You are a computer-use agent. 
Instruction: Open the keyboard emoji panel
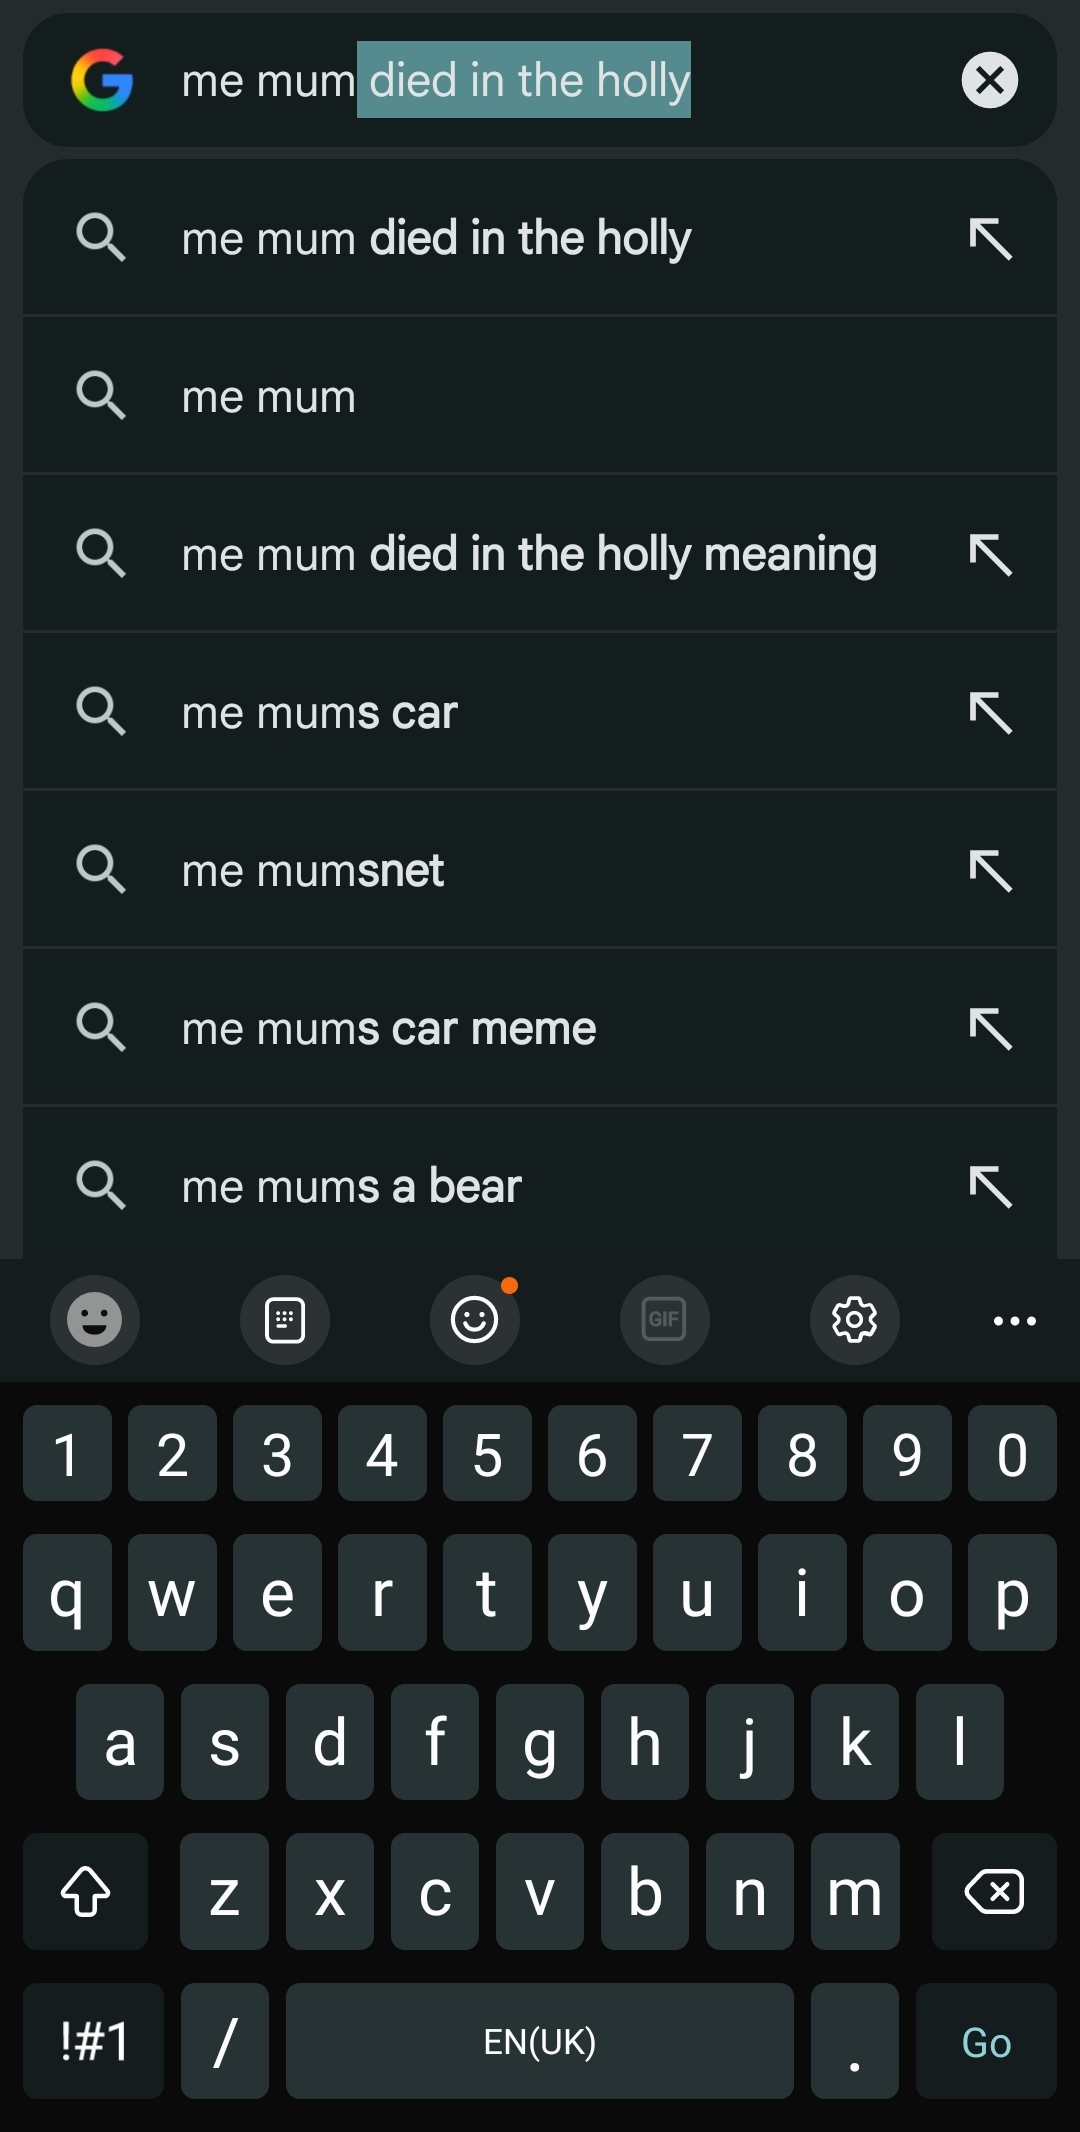coord(475,1320)
